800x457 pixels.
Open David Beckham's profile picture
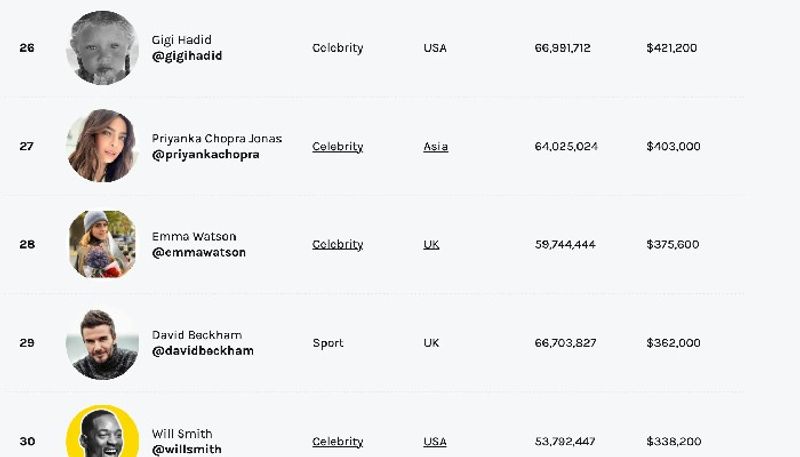(103, 343)
